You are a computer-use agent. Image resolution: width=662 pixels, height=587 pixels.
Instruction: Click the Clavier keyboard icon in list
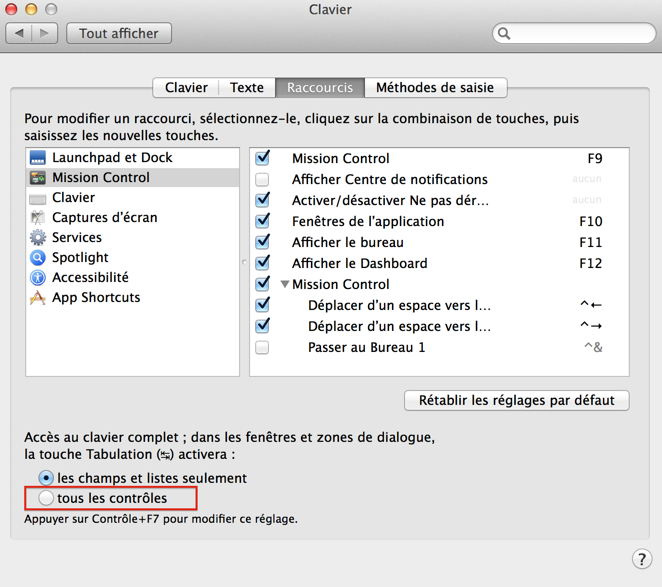pos(38,198)
